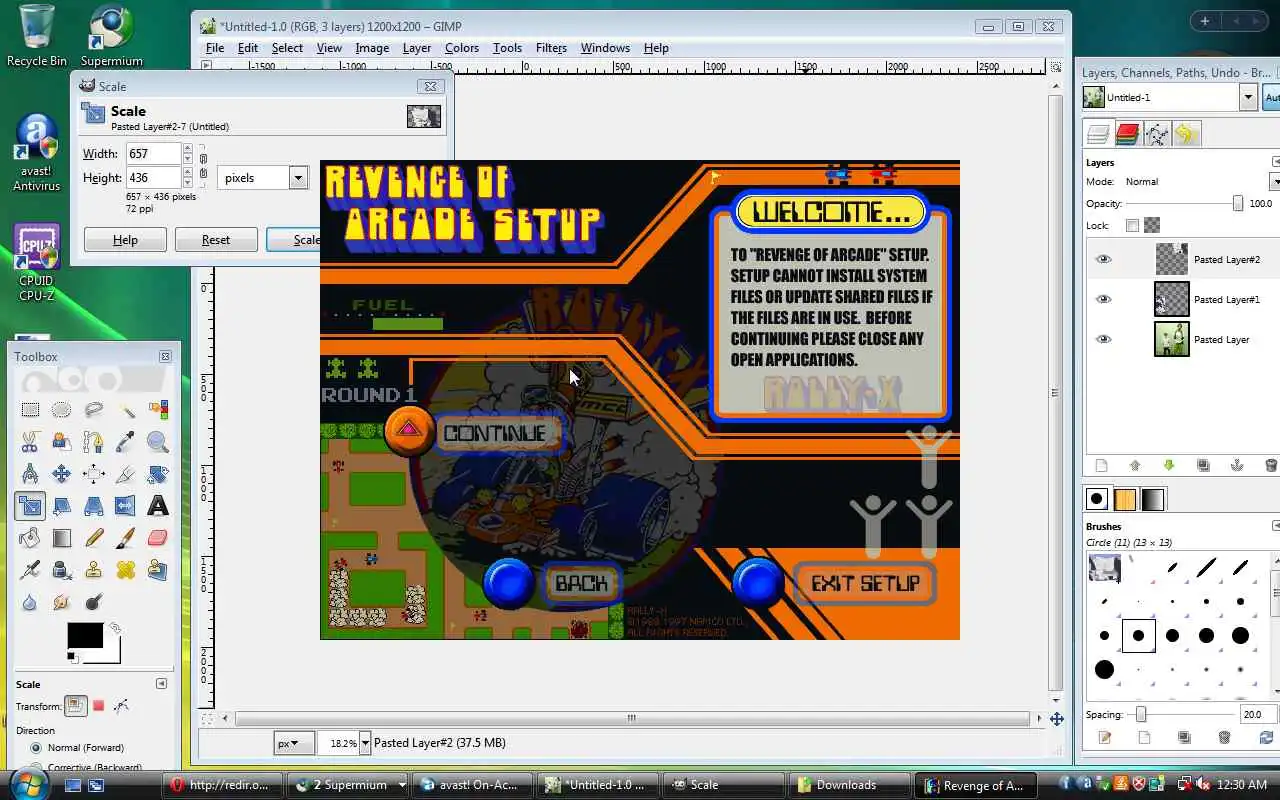Open the Filters menu
Viewport: 1280px width, 800px height.
click(551, 48)
